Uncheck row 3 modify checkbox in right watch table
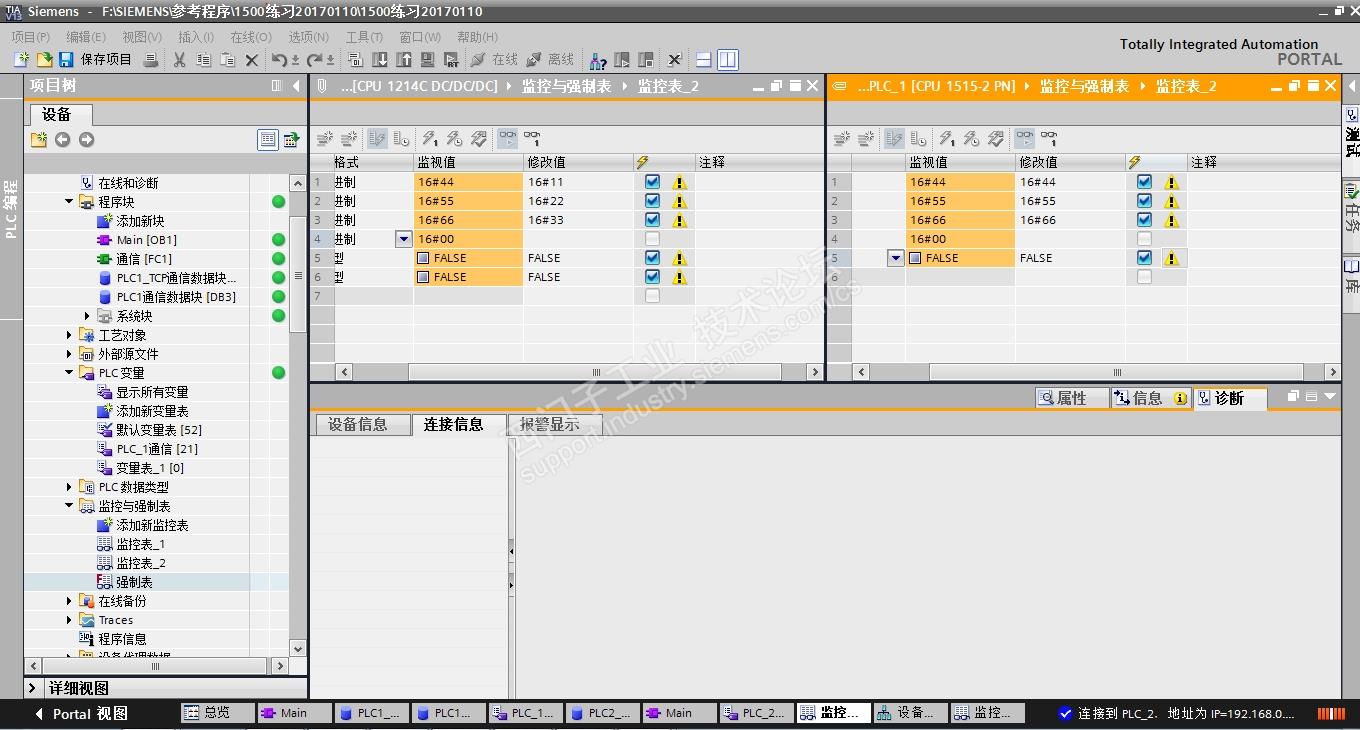1360x730 pixels. 1144,220
